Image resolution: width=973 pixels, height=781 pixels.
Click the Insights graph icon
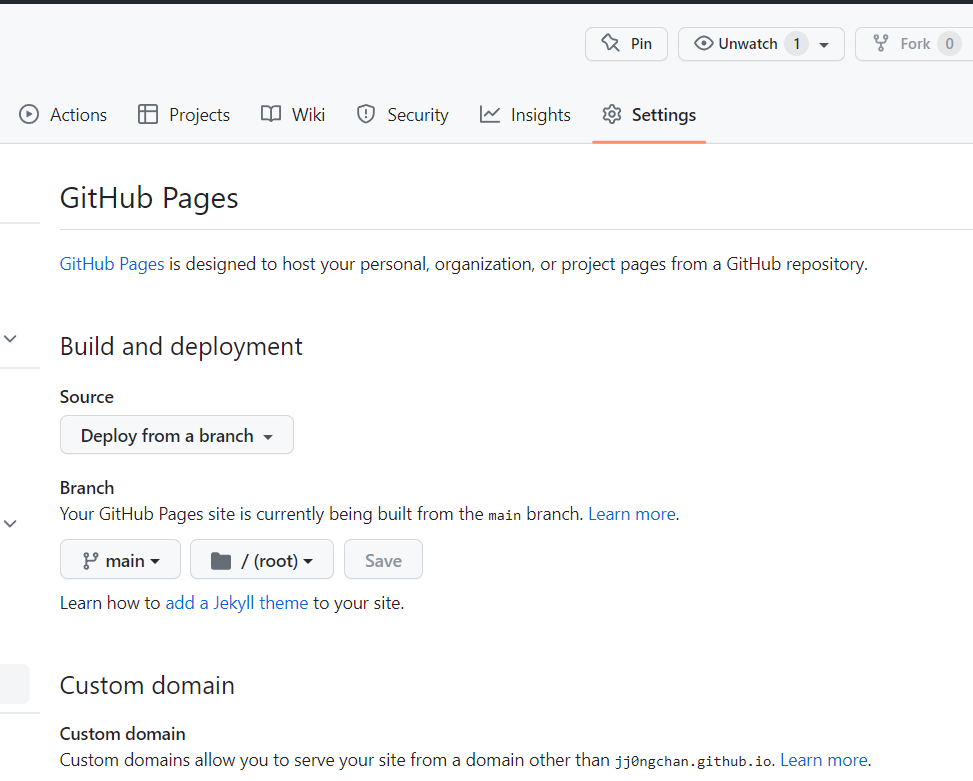490,114
